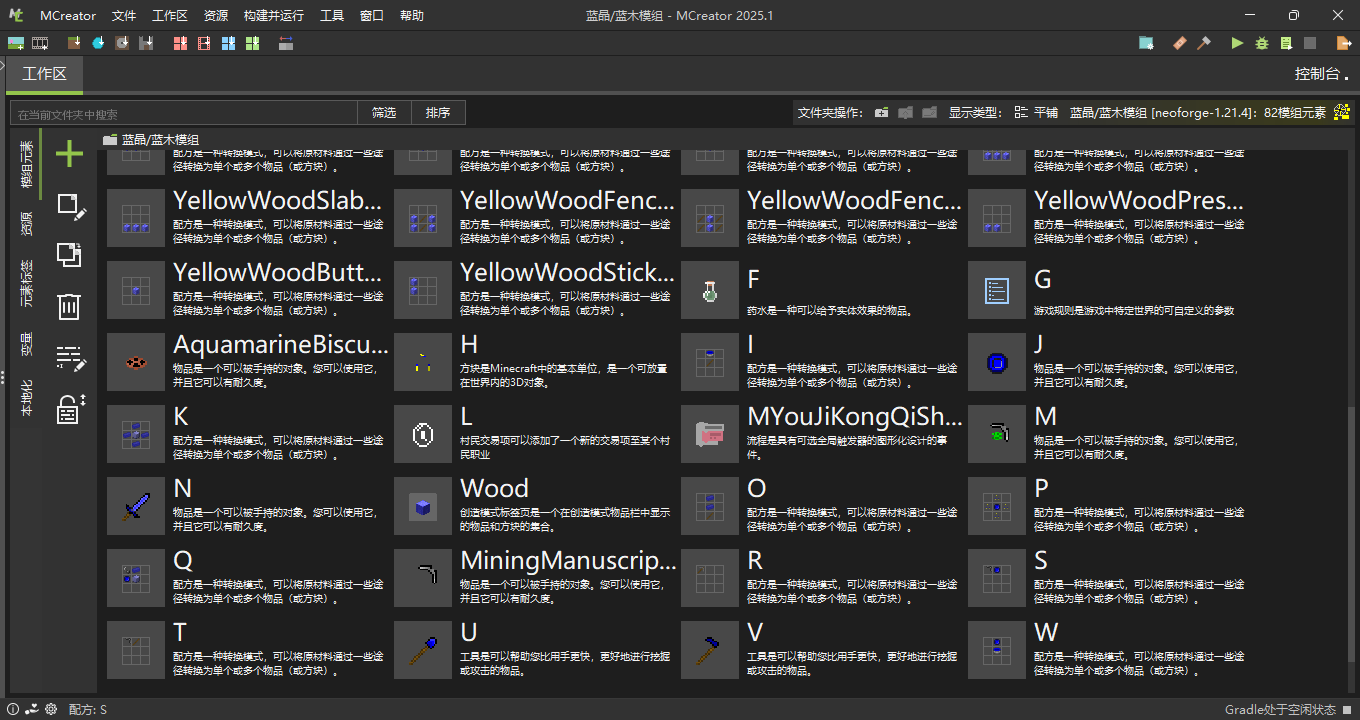This screenshot has height=720, width=1360.
Task: Click the search field in current folder
Action: tap(183, 114)
